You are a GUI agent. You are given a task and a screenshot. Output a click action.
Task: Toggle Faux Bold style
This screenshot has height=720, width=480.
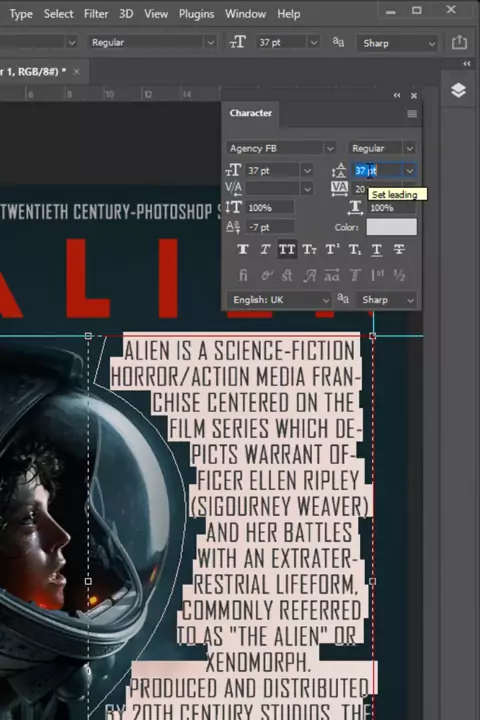[243, 249]
